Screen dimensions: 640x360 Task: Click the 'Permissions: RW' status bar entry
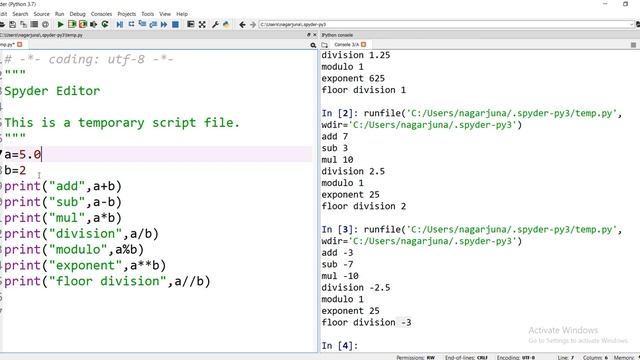pos(415,358)
